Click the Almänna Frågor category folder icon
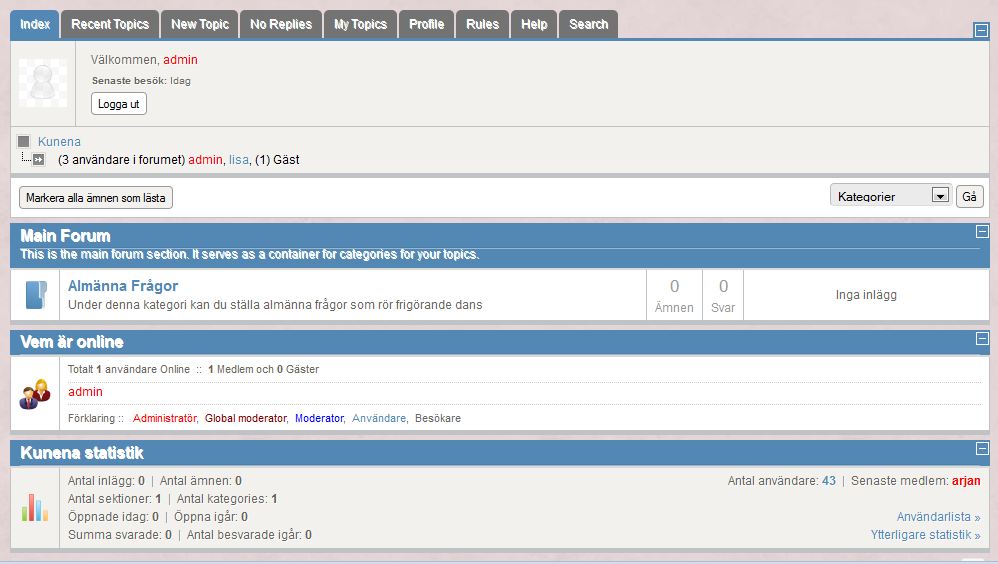The image size is (998, 564). tap(35, 295)
